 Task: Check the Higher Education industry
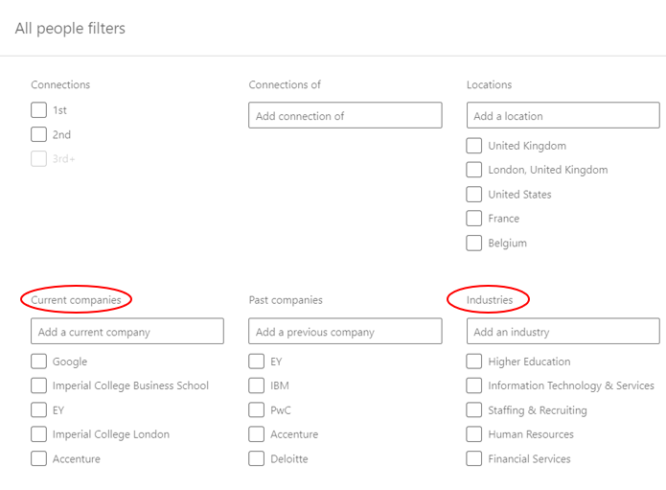click(474, 361)
